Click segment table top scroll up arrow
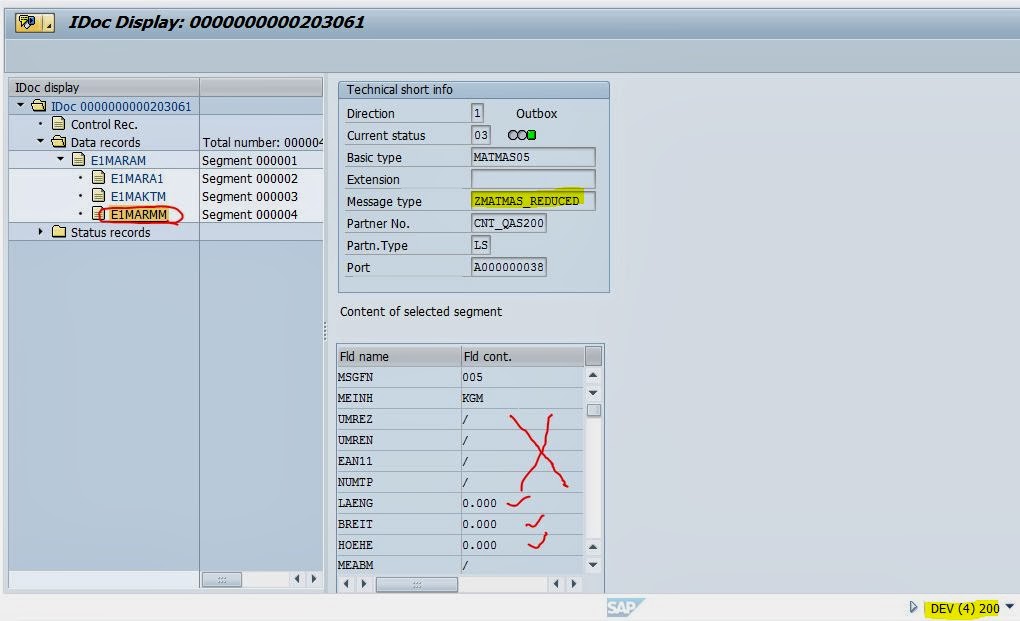Viewport: 1020px width, 621px height. click(593, 375)
